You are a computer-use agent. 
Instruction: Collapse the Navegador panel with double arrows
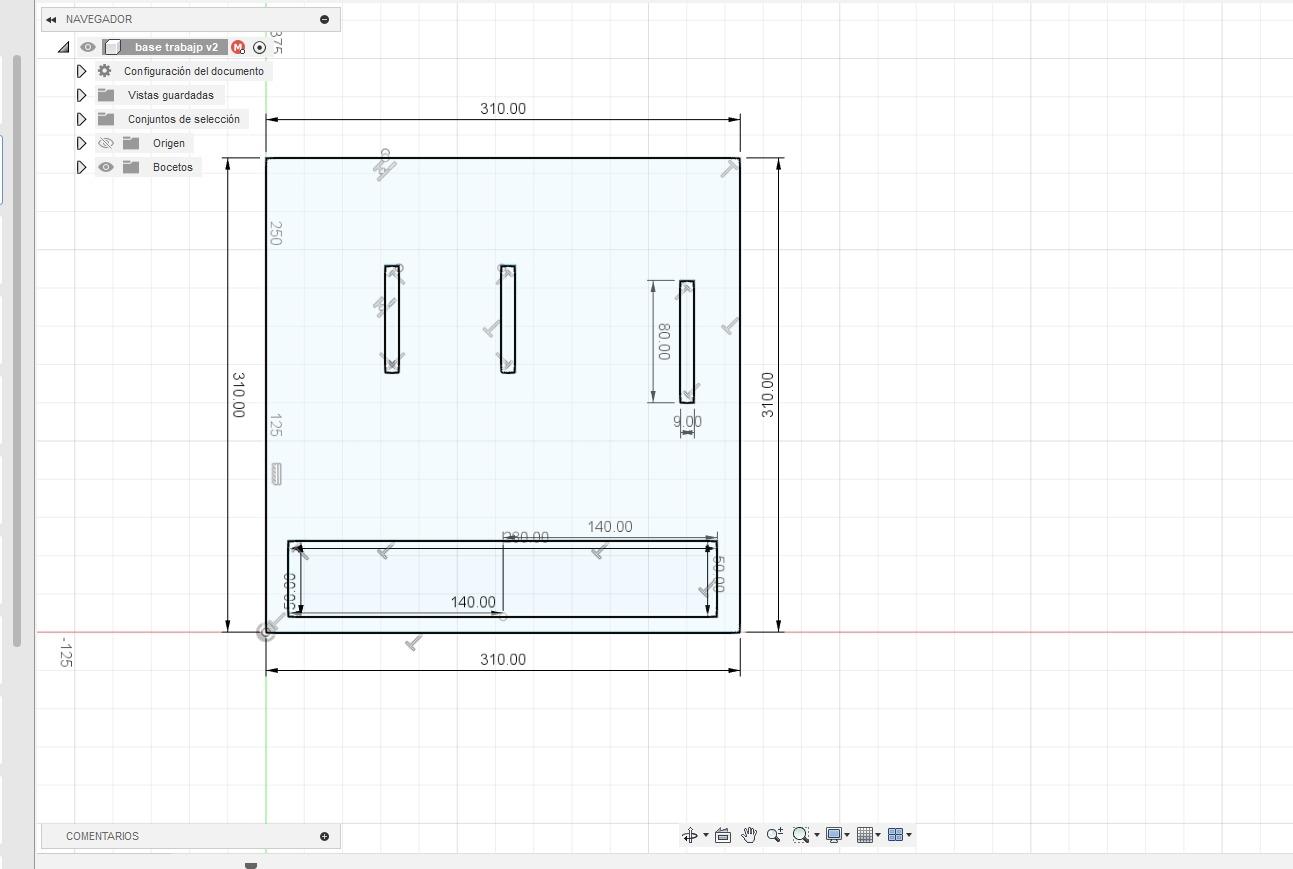pyautogui.click(x=51, y=19)
